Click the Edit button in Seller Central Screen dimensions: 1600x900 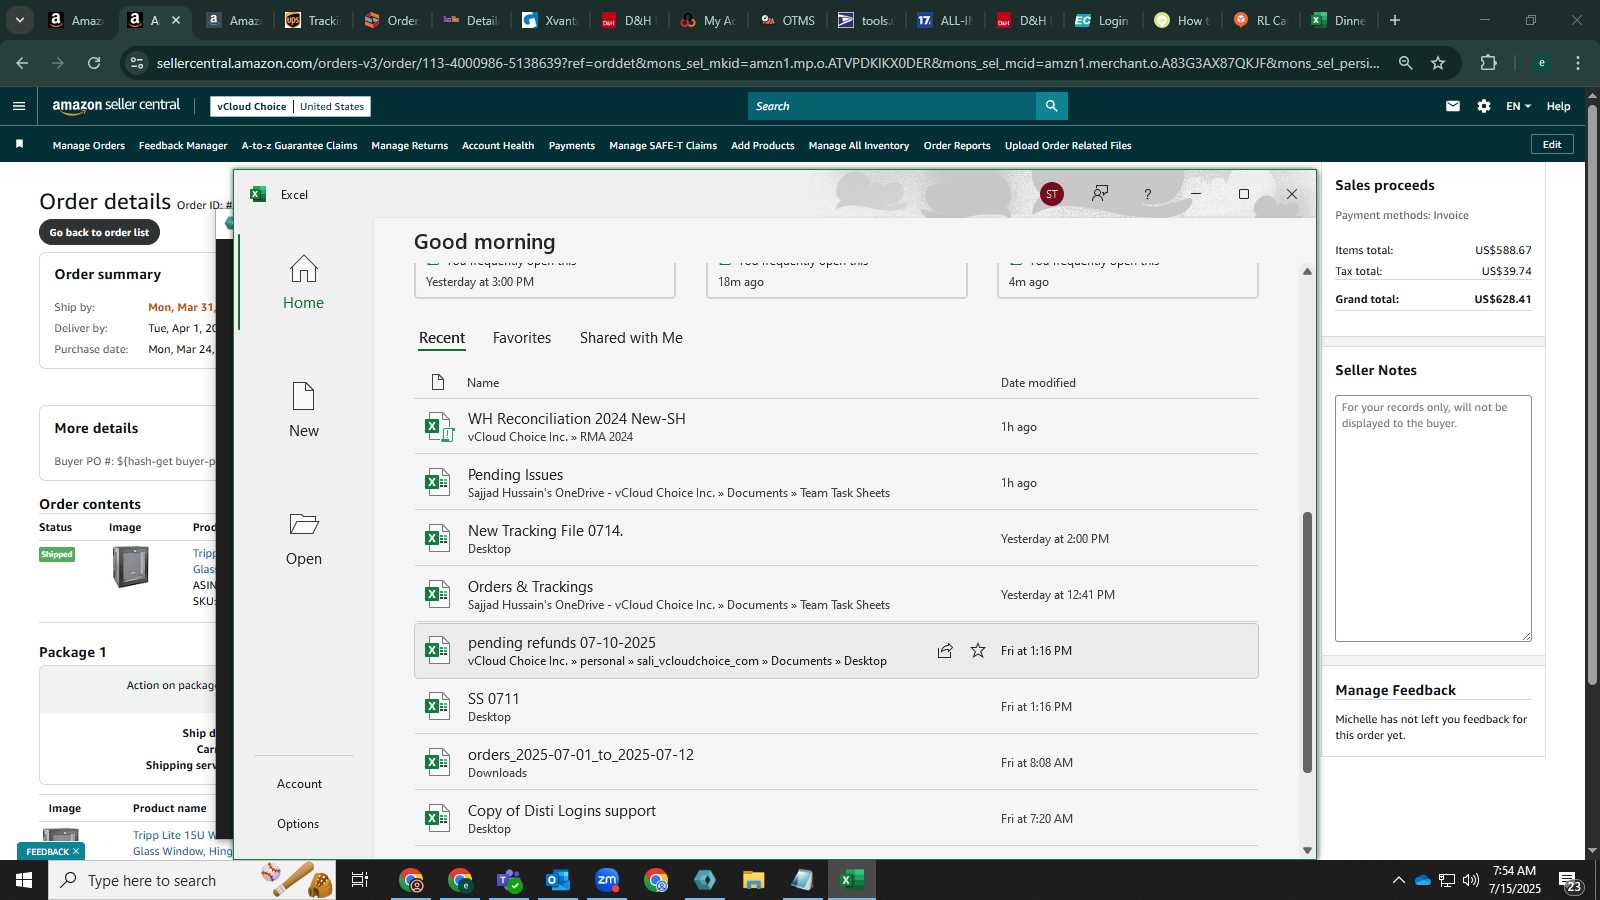(x=1552, y=145)
